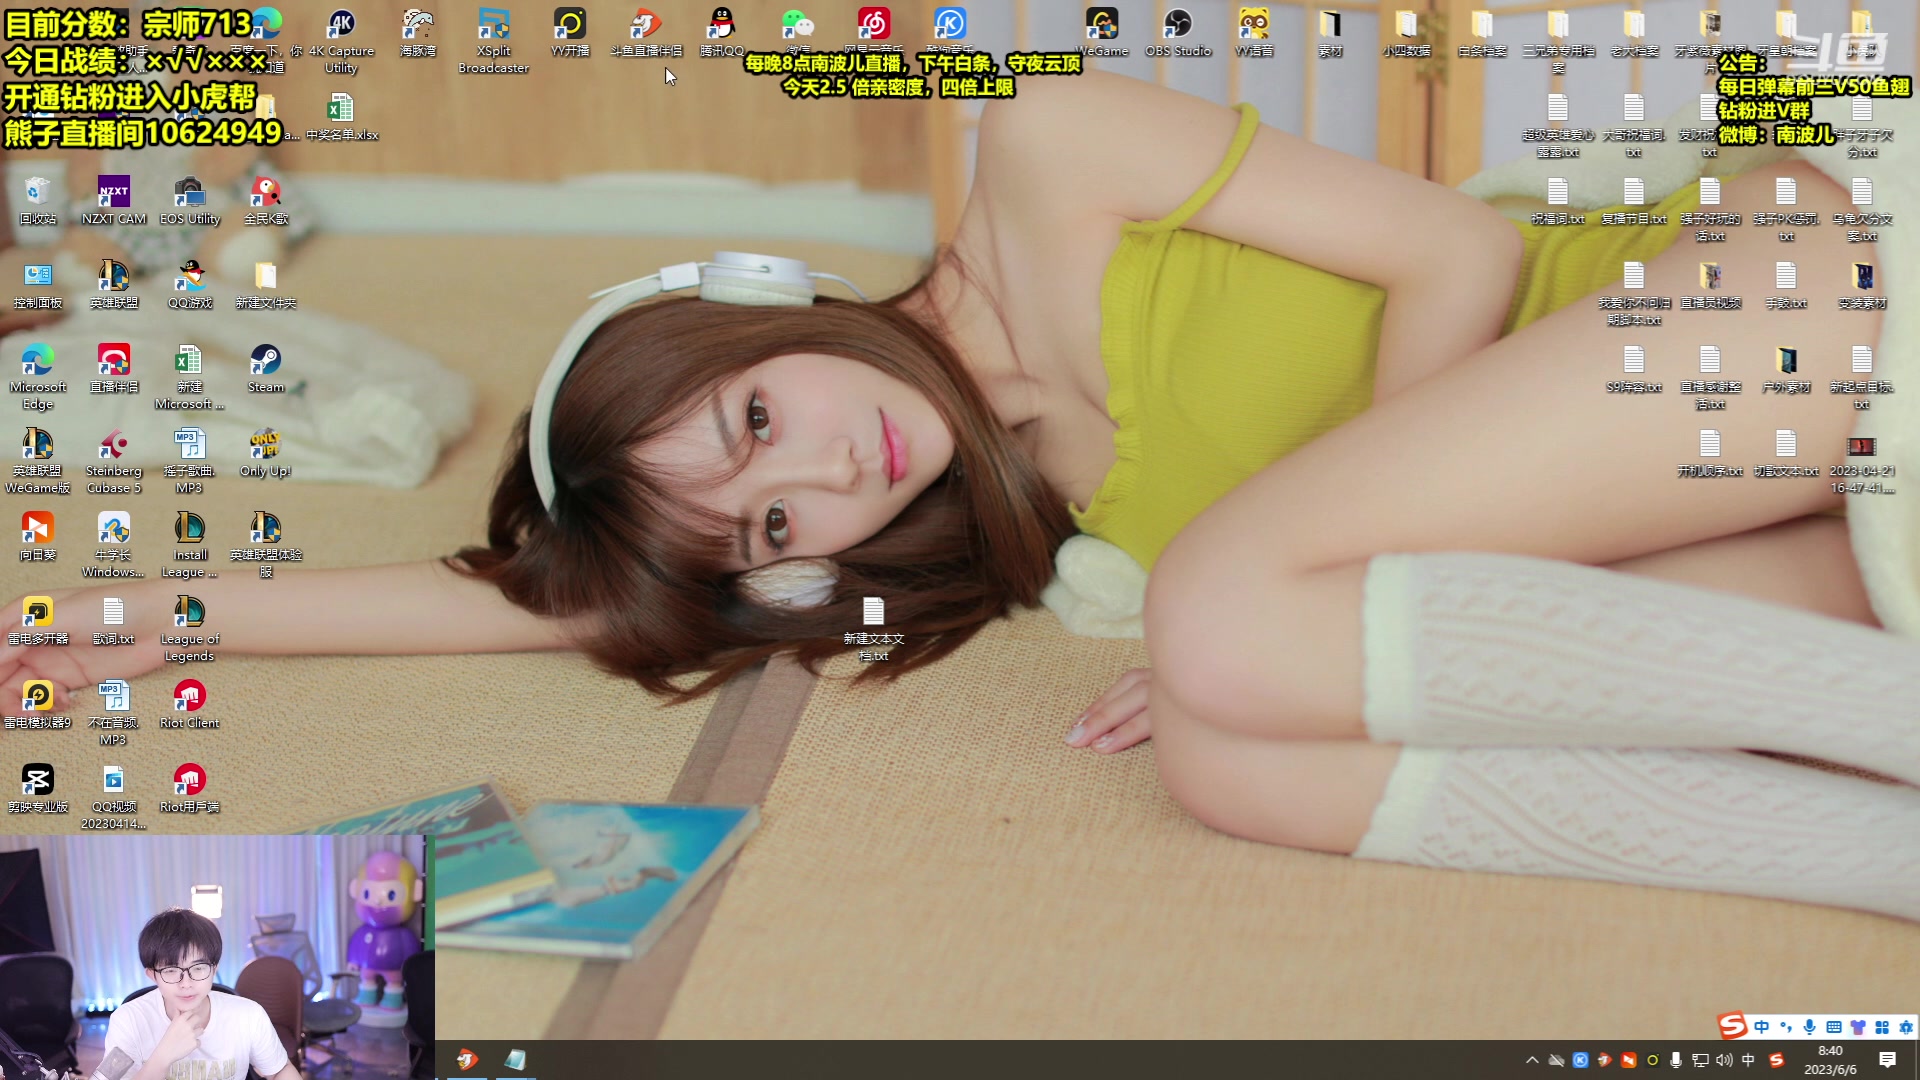Open the 中奖名单.xlsx spreadsheet file

(341, 116)
